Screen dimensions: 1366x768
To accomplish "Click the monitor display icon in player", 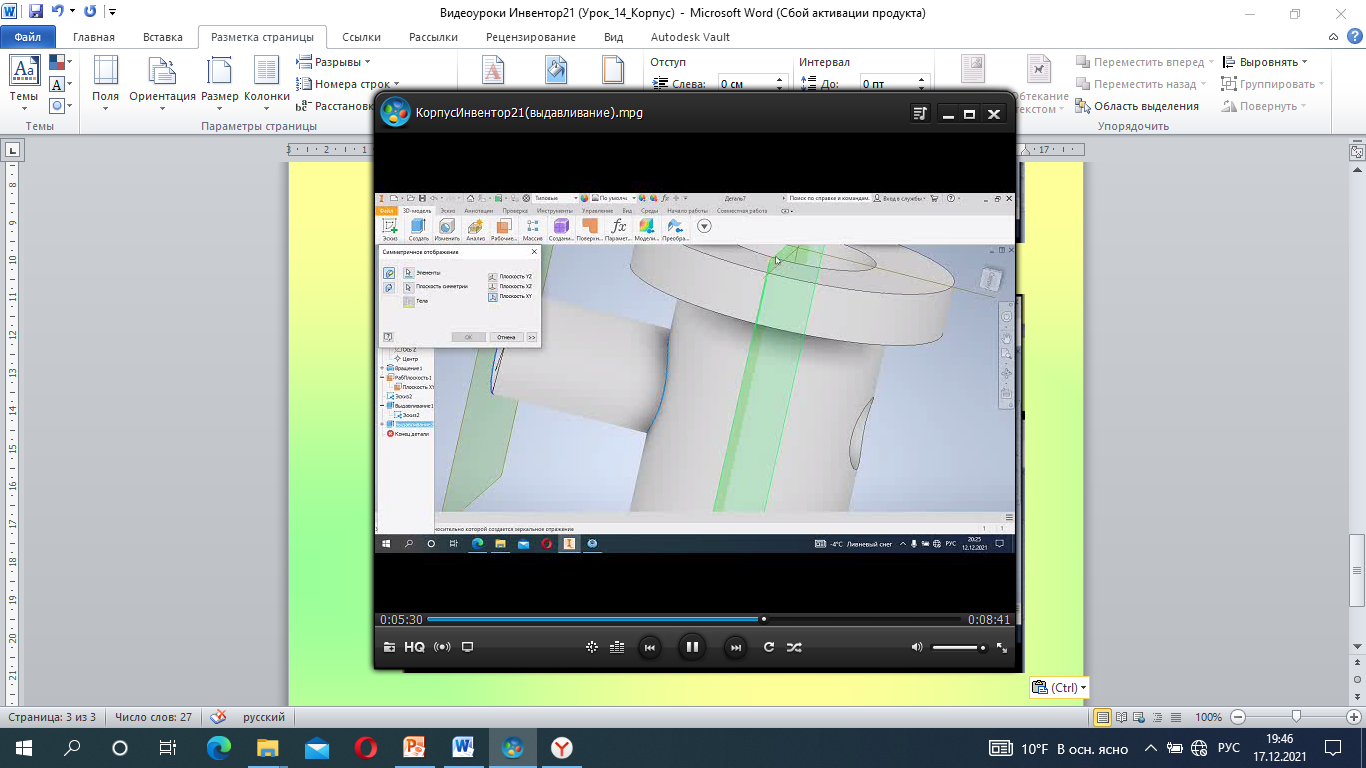I will [467, 647].
